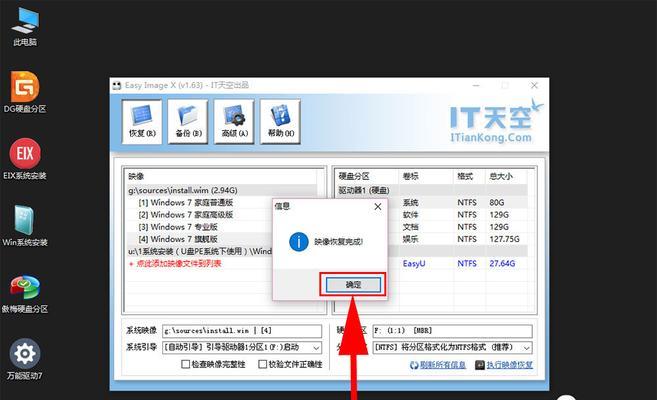Click the 执行映像恢复 link

(509, 365)
